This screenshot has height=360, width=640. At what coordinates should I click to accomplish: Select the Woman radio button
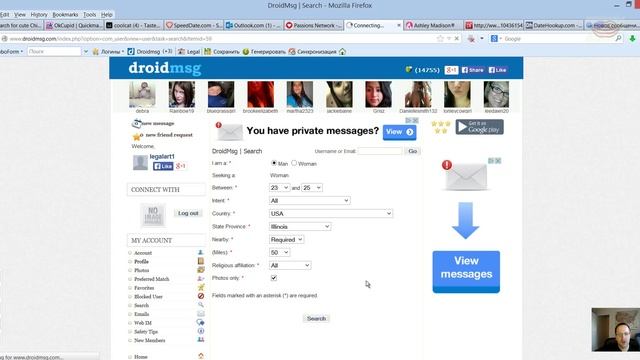(294, 163)
